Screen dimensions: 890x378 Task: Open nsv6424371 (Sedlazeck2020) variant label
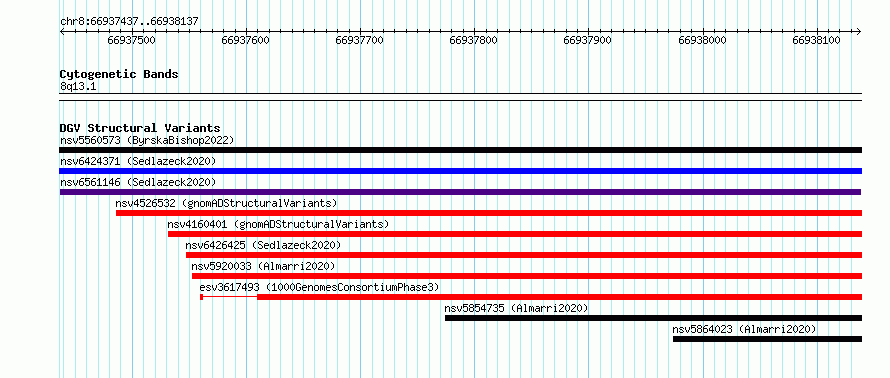tap(138, 161)
